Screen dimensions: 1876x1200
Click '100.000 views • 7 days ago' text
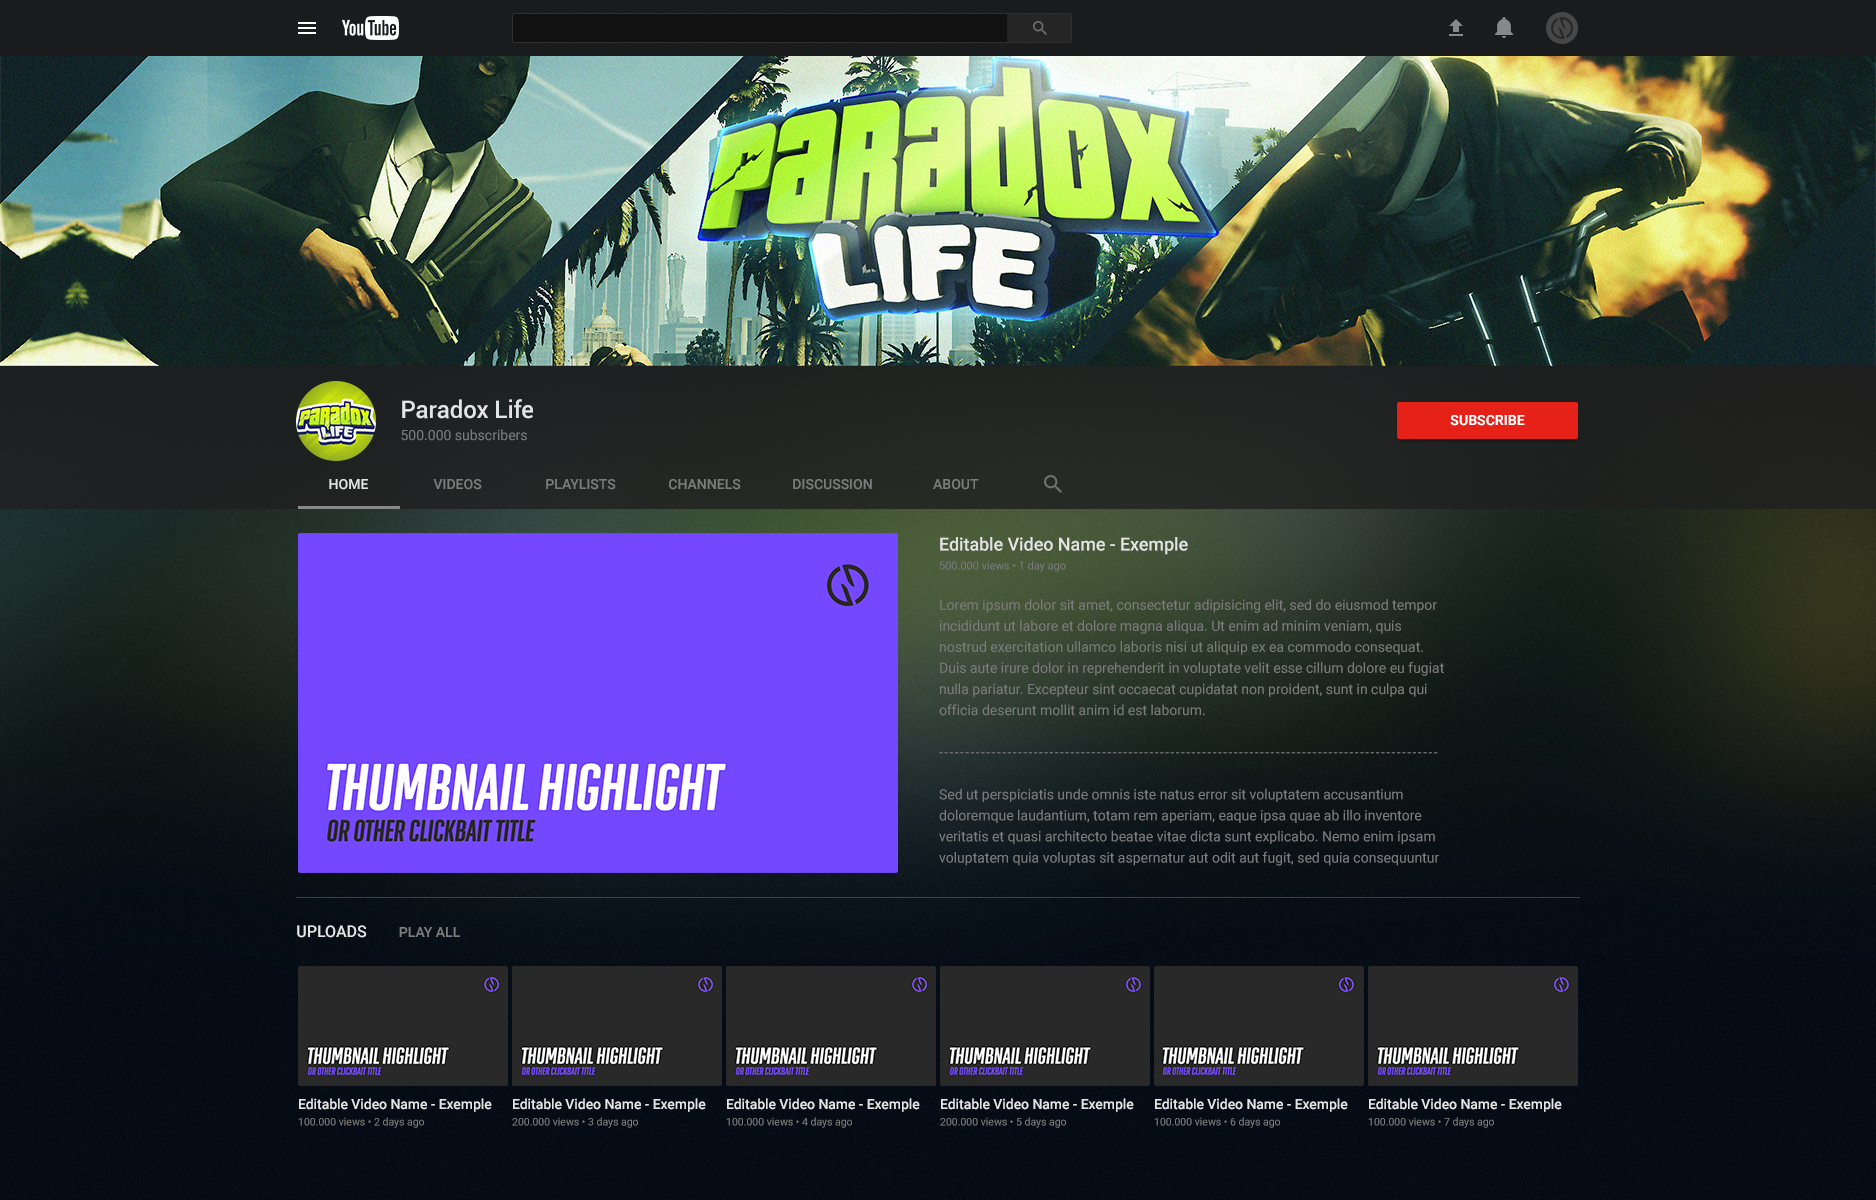tap(1431, 1122)
